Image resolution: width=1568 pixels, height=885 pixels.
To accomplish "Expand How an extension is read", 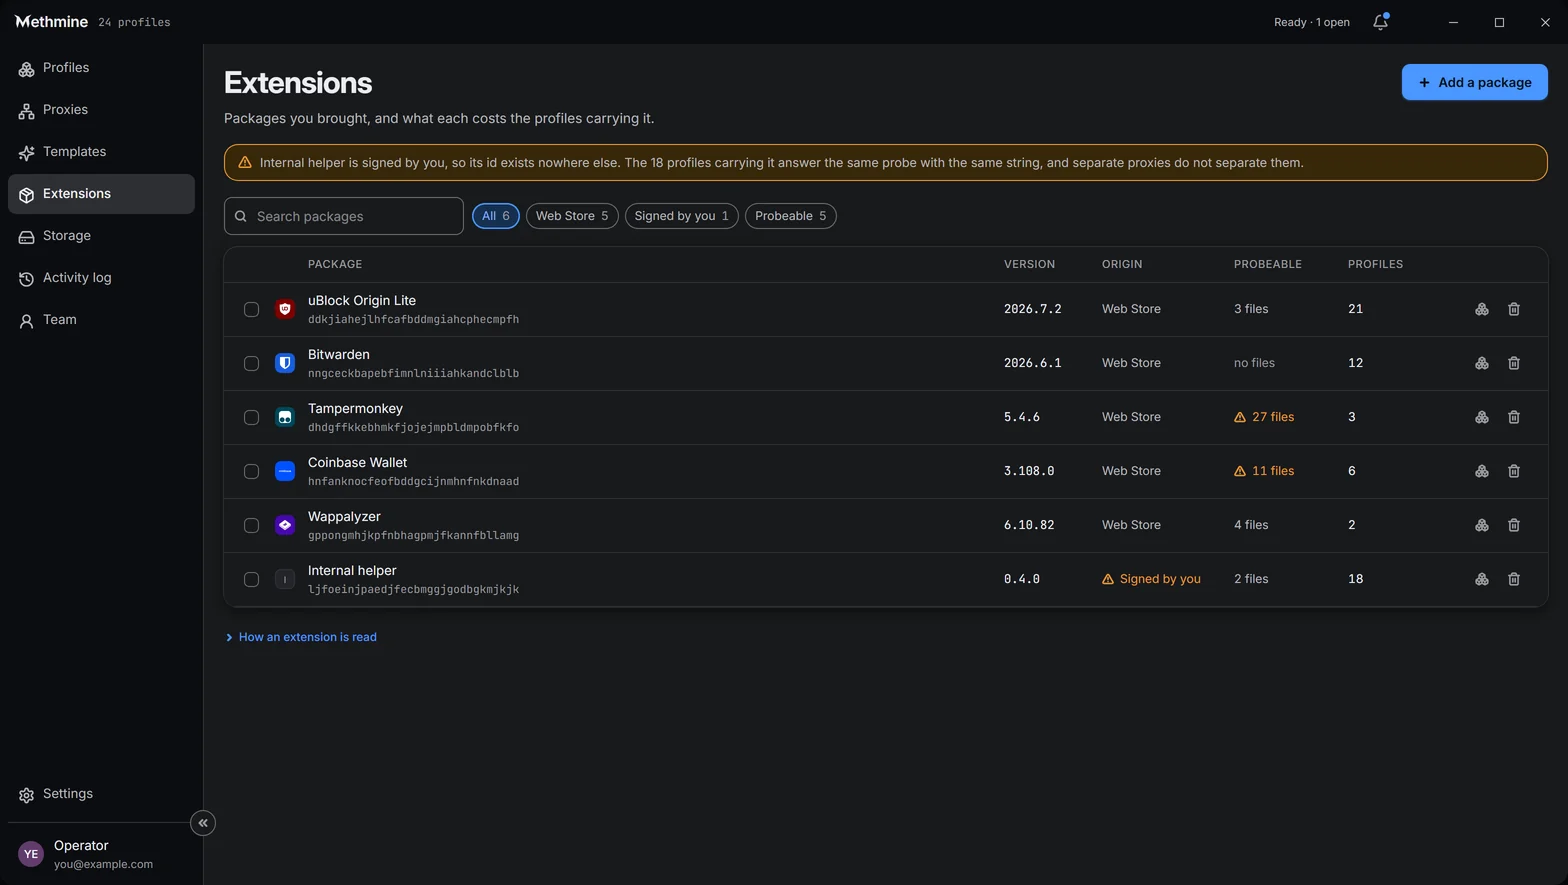I will (301, 637).
